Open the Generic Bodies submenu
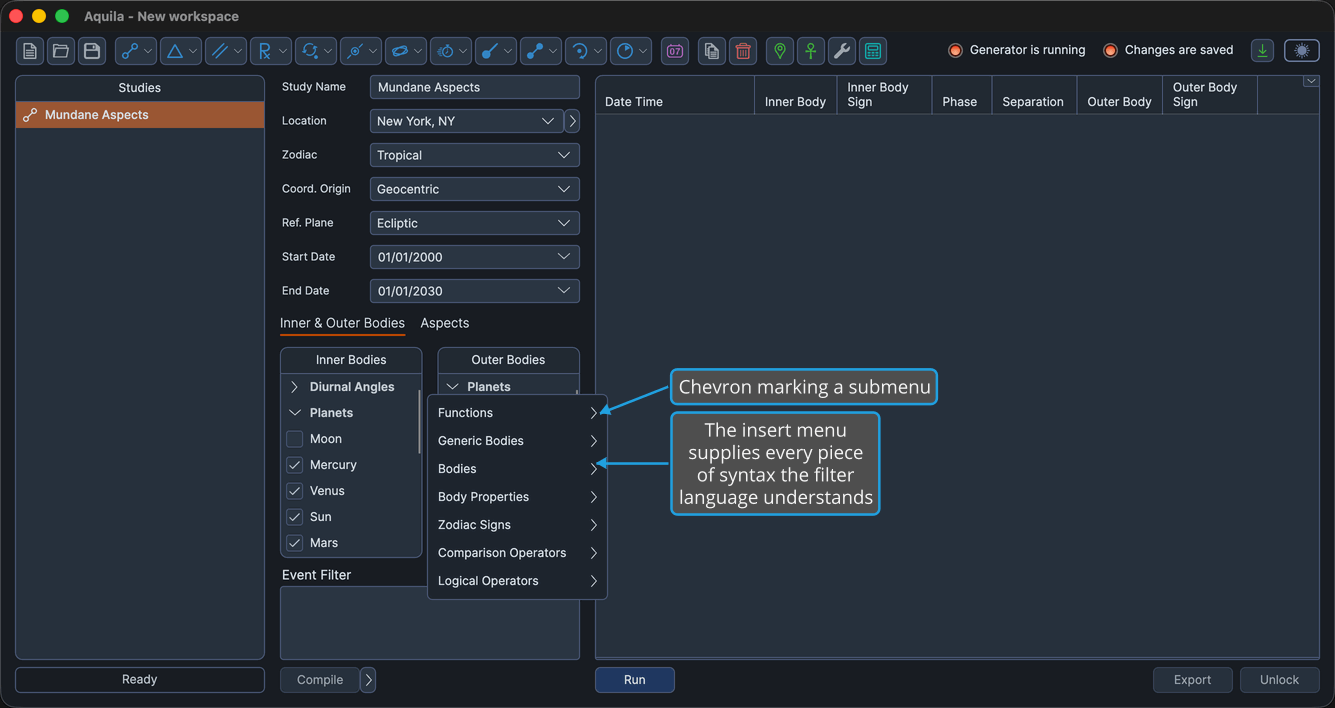Screen dimensions: 1335x708 click(517, 441)
